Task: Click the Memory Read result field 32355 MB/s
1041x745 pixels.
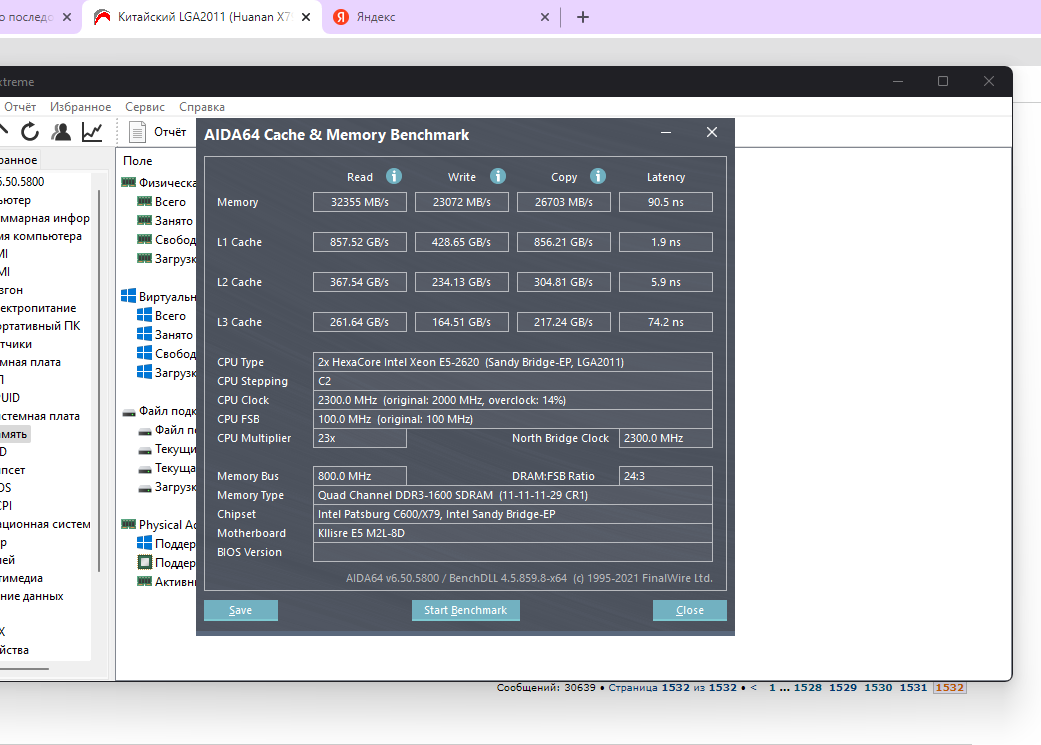Action: pos(360,202)
